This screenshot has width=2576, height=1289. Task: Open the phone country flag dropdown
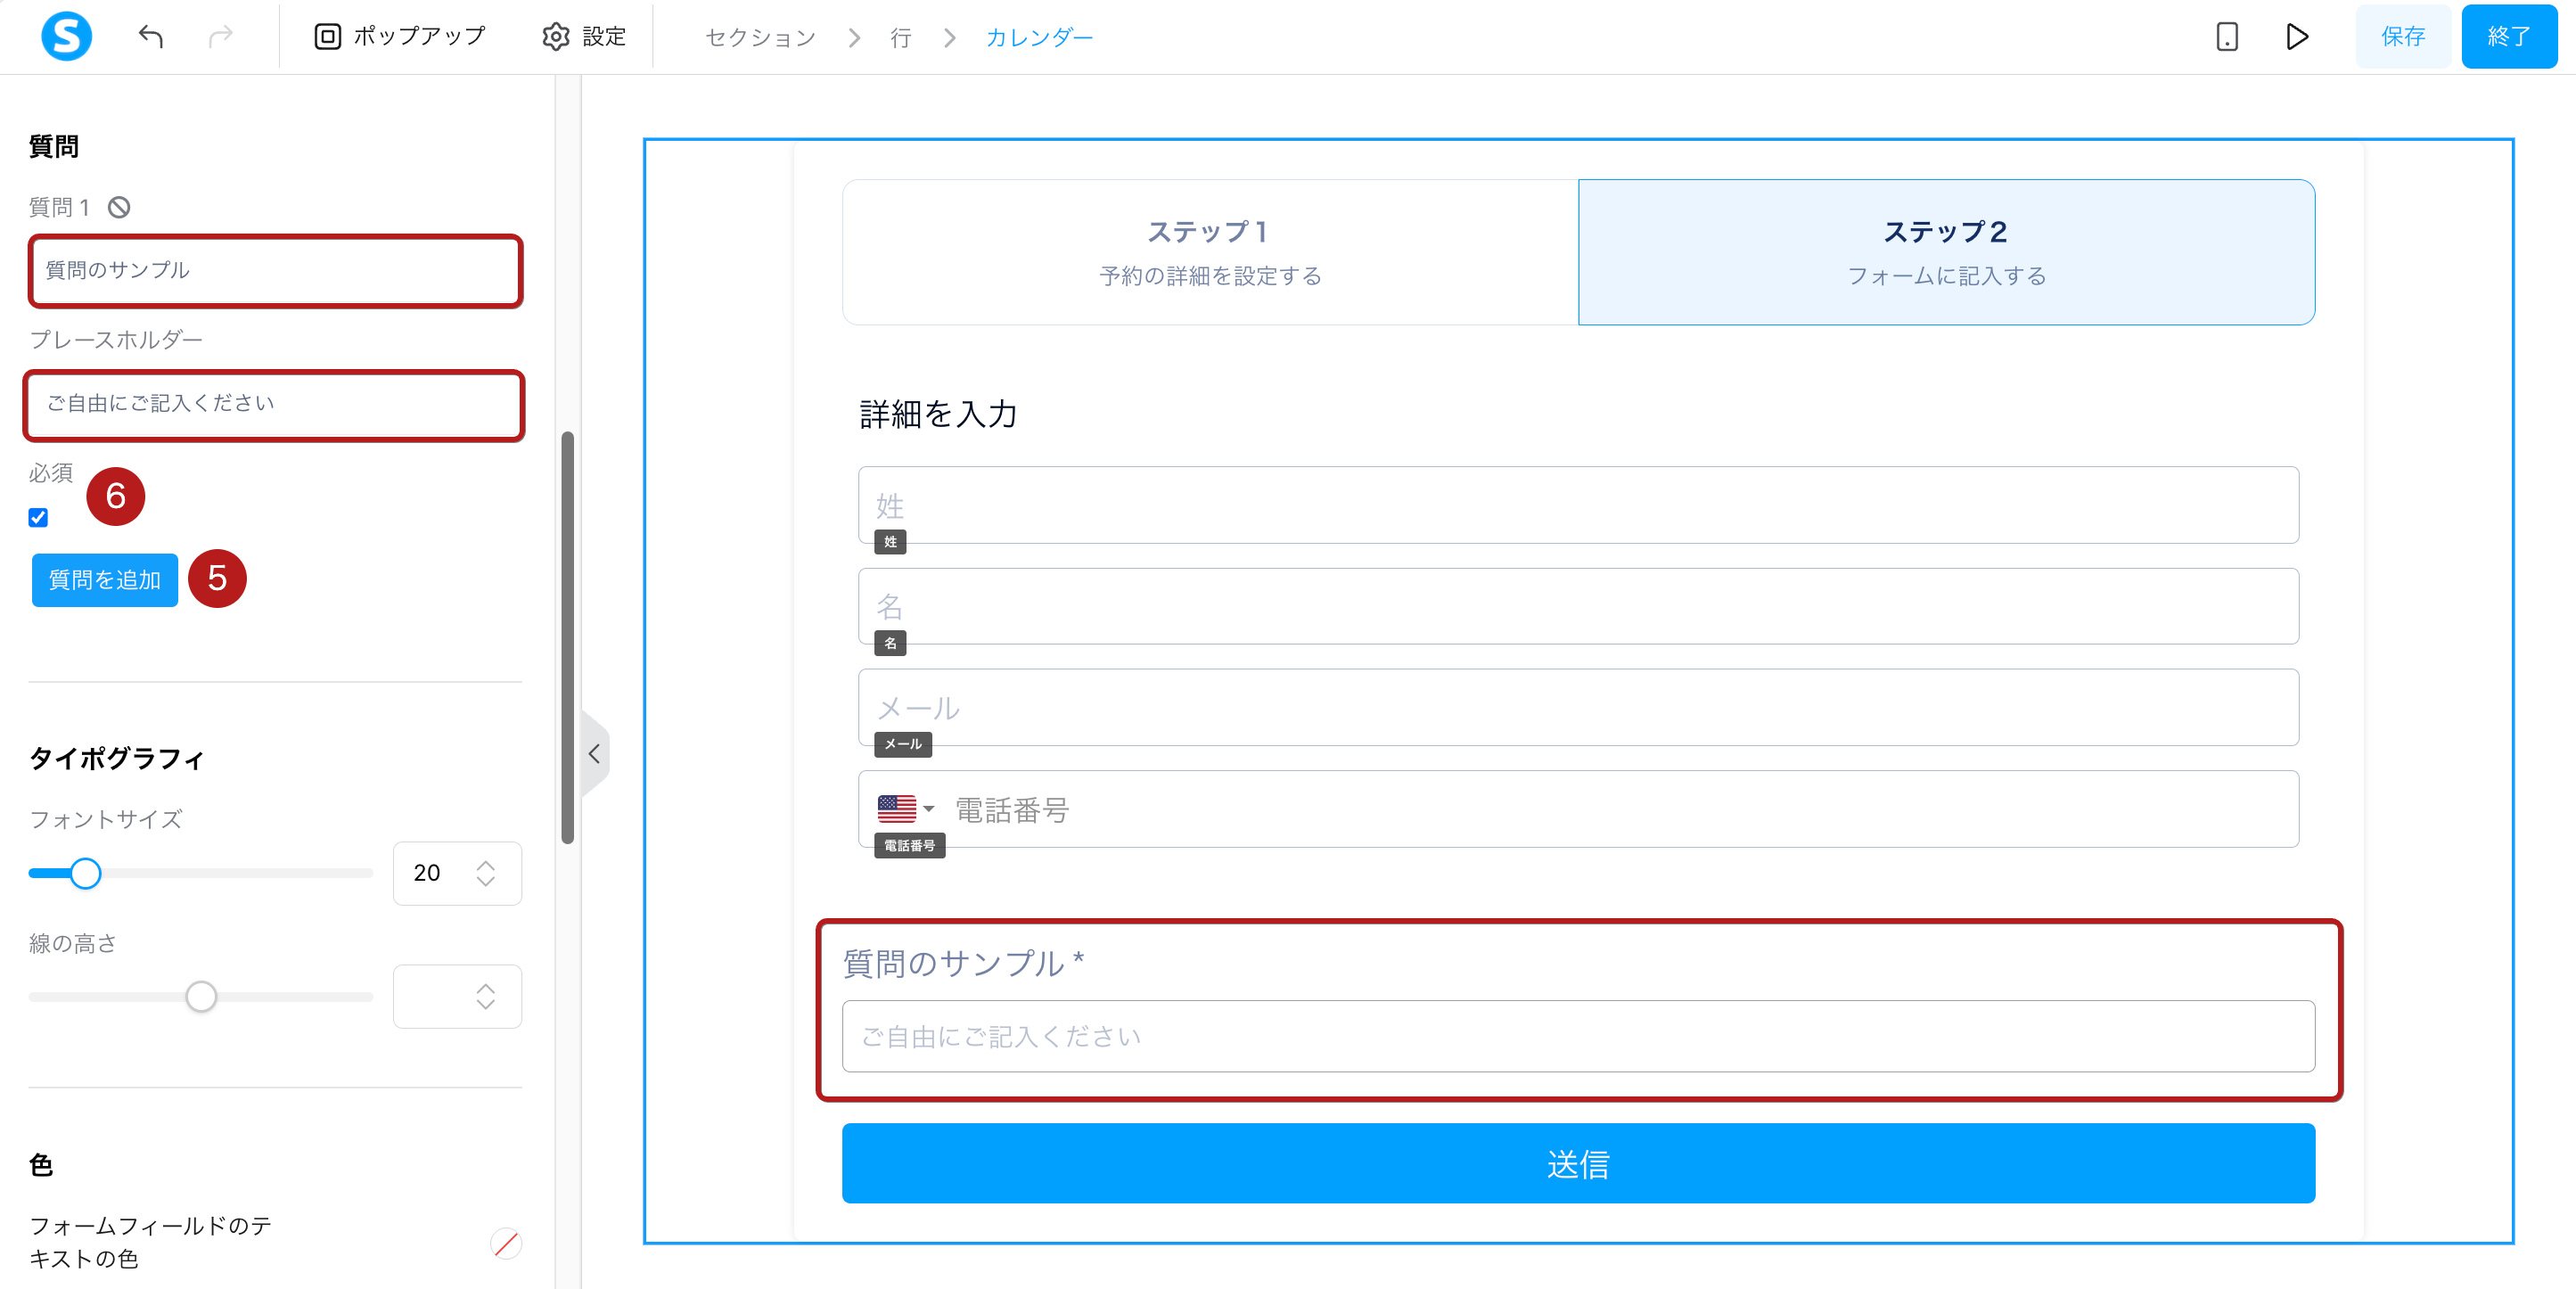905,808
